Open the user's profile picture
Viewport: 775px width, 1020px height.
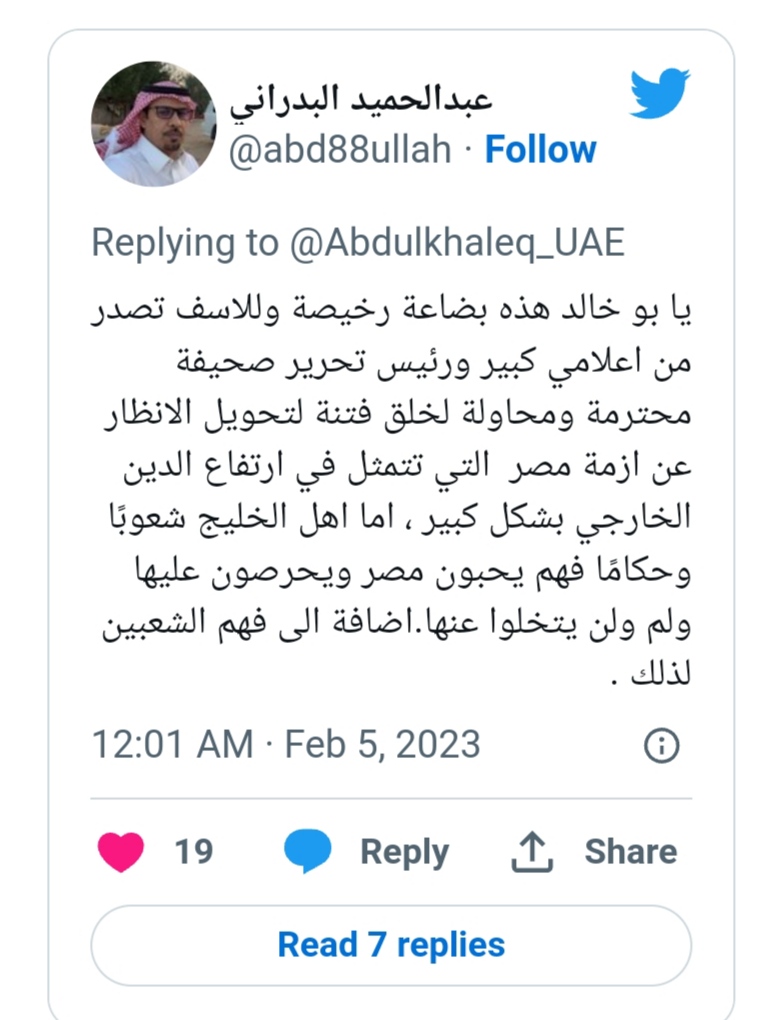[x=154, y=124]
